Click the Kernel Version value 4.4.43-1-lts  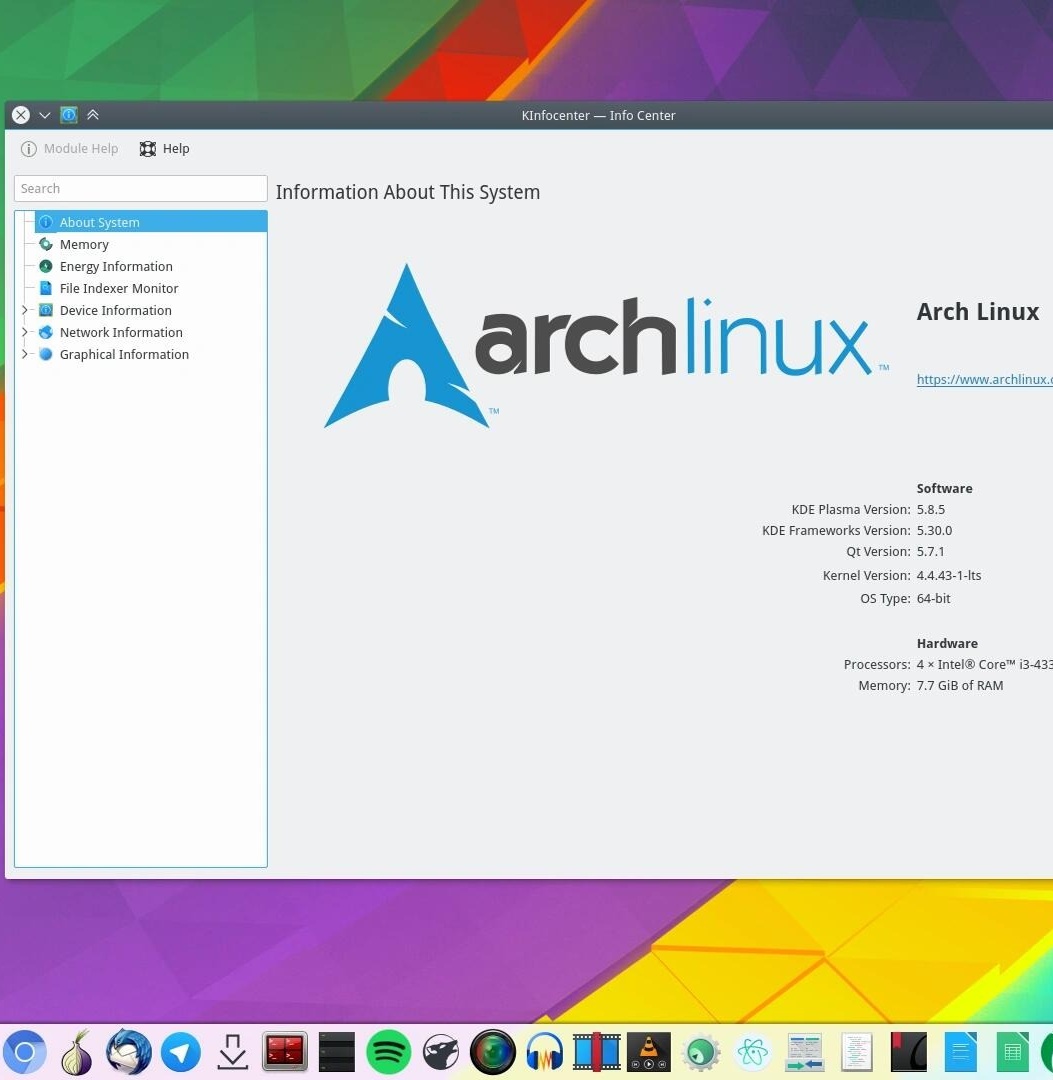pyautogui.click(x=949, y=575)
